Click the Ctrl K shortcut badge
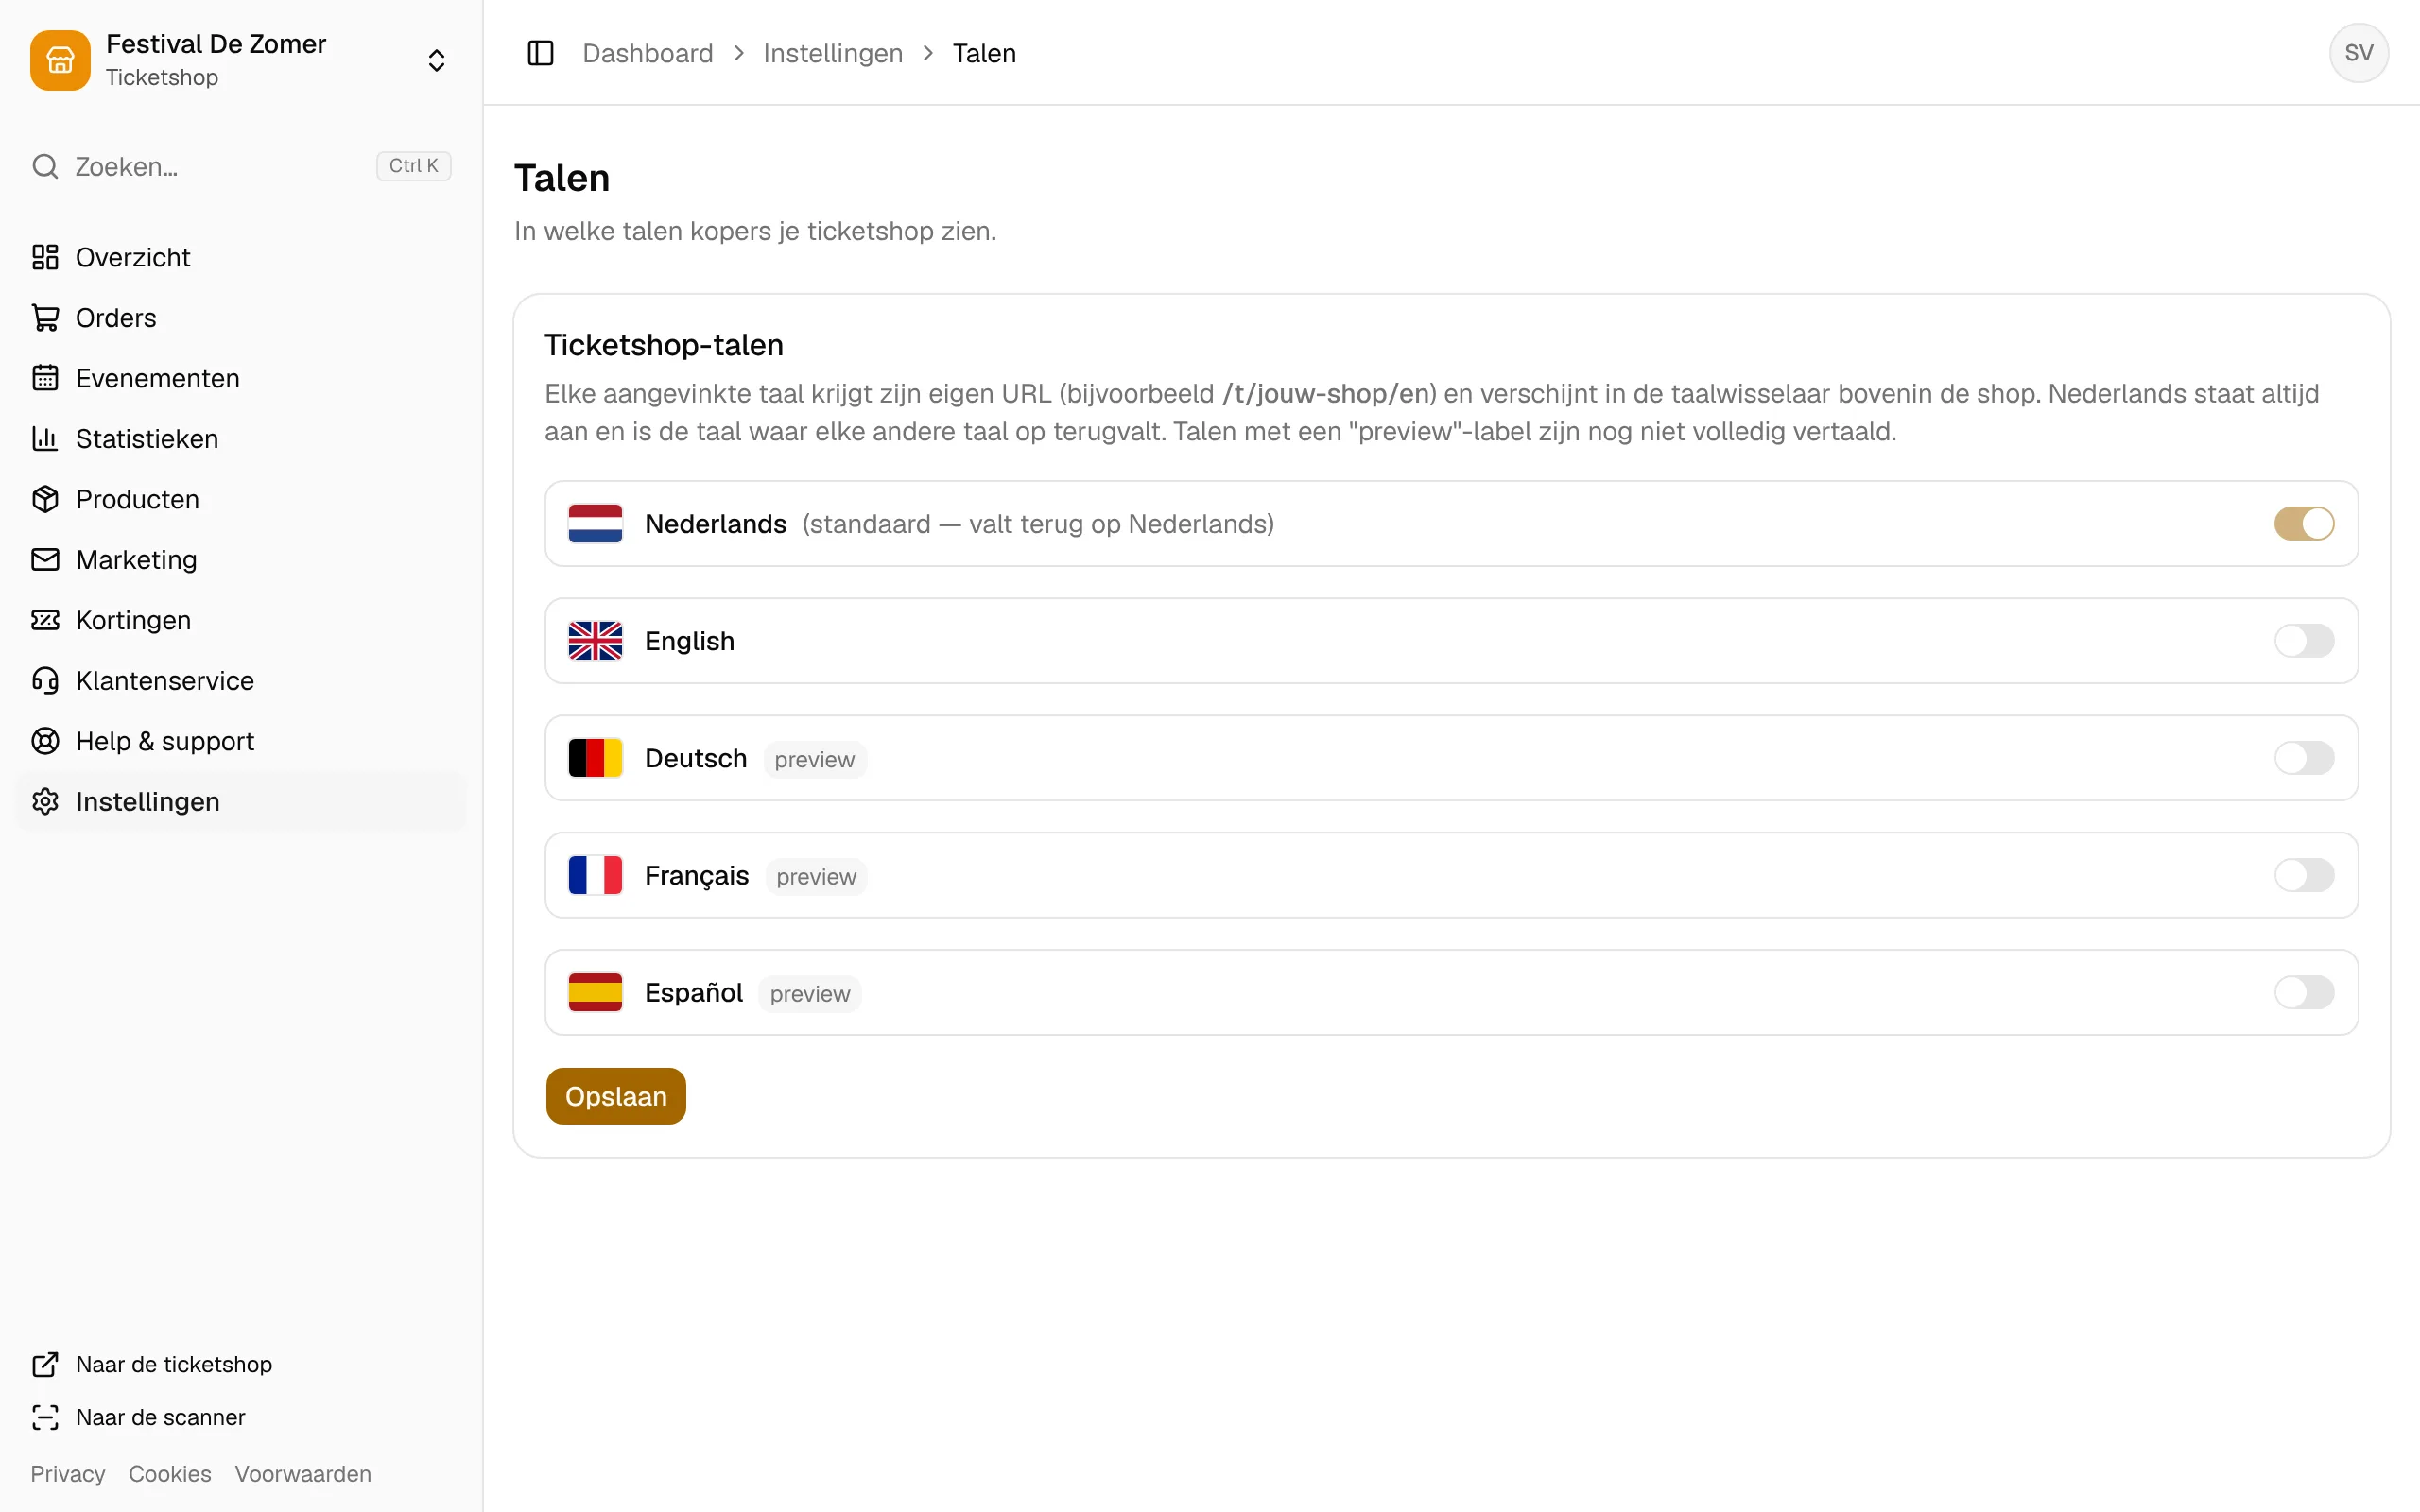This screenshot has width=2420, height=1512. (x=413, y=166)
